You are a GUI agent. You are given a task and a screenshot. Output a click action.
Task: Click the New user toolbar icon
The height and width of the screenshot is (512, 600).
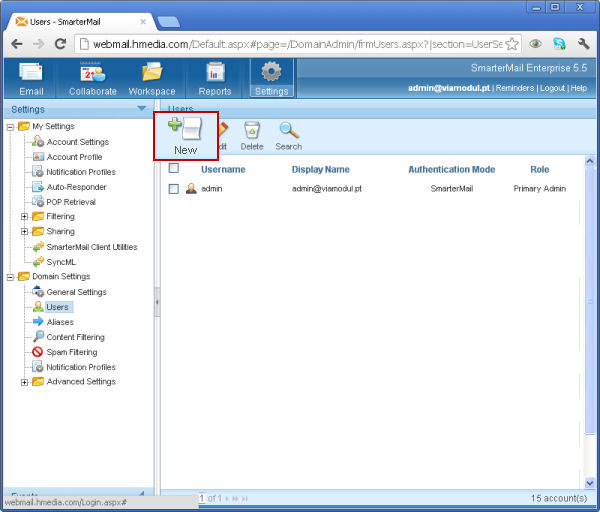point(185,129)
